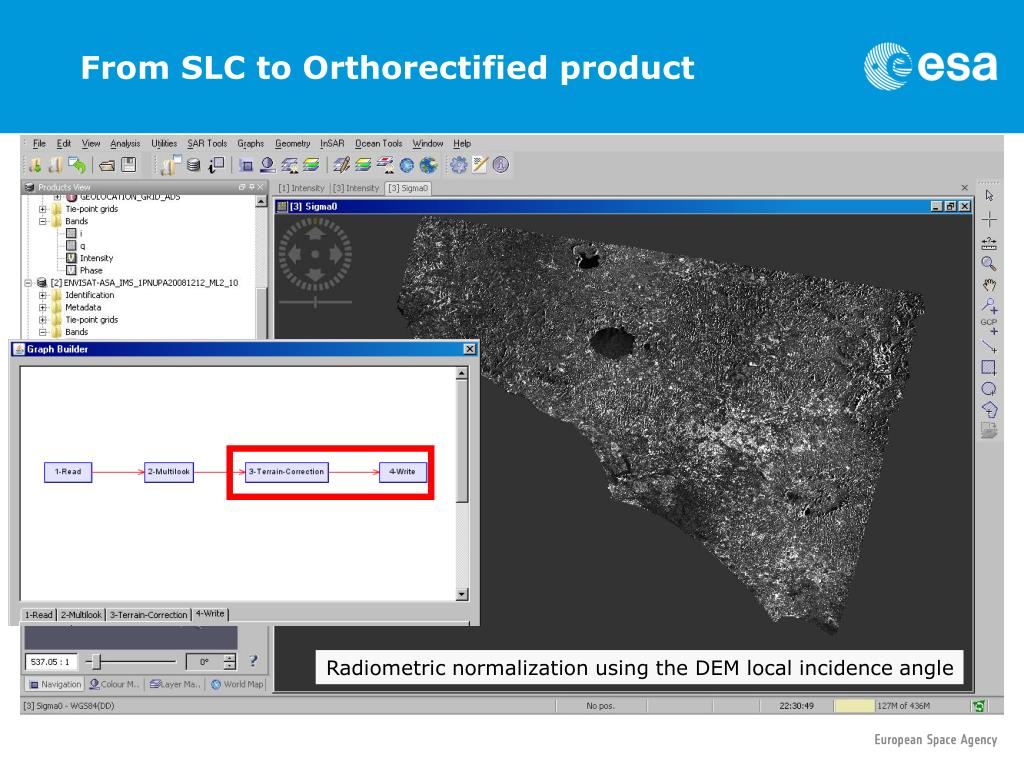Choose the crosshair tool in right toolbar

(989, 219)
